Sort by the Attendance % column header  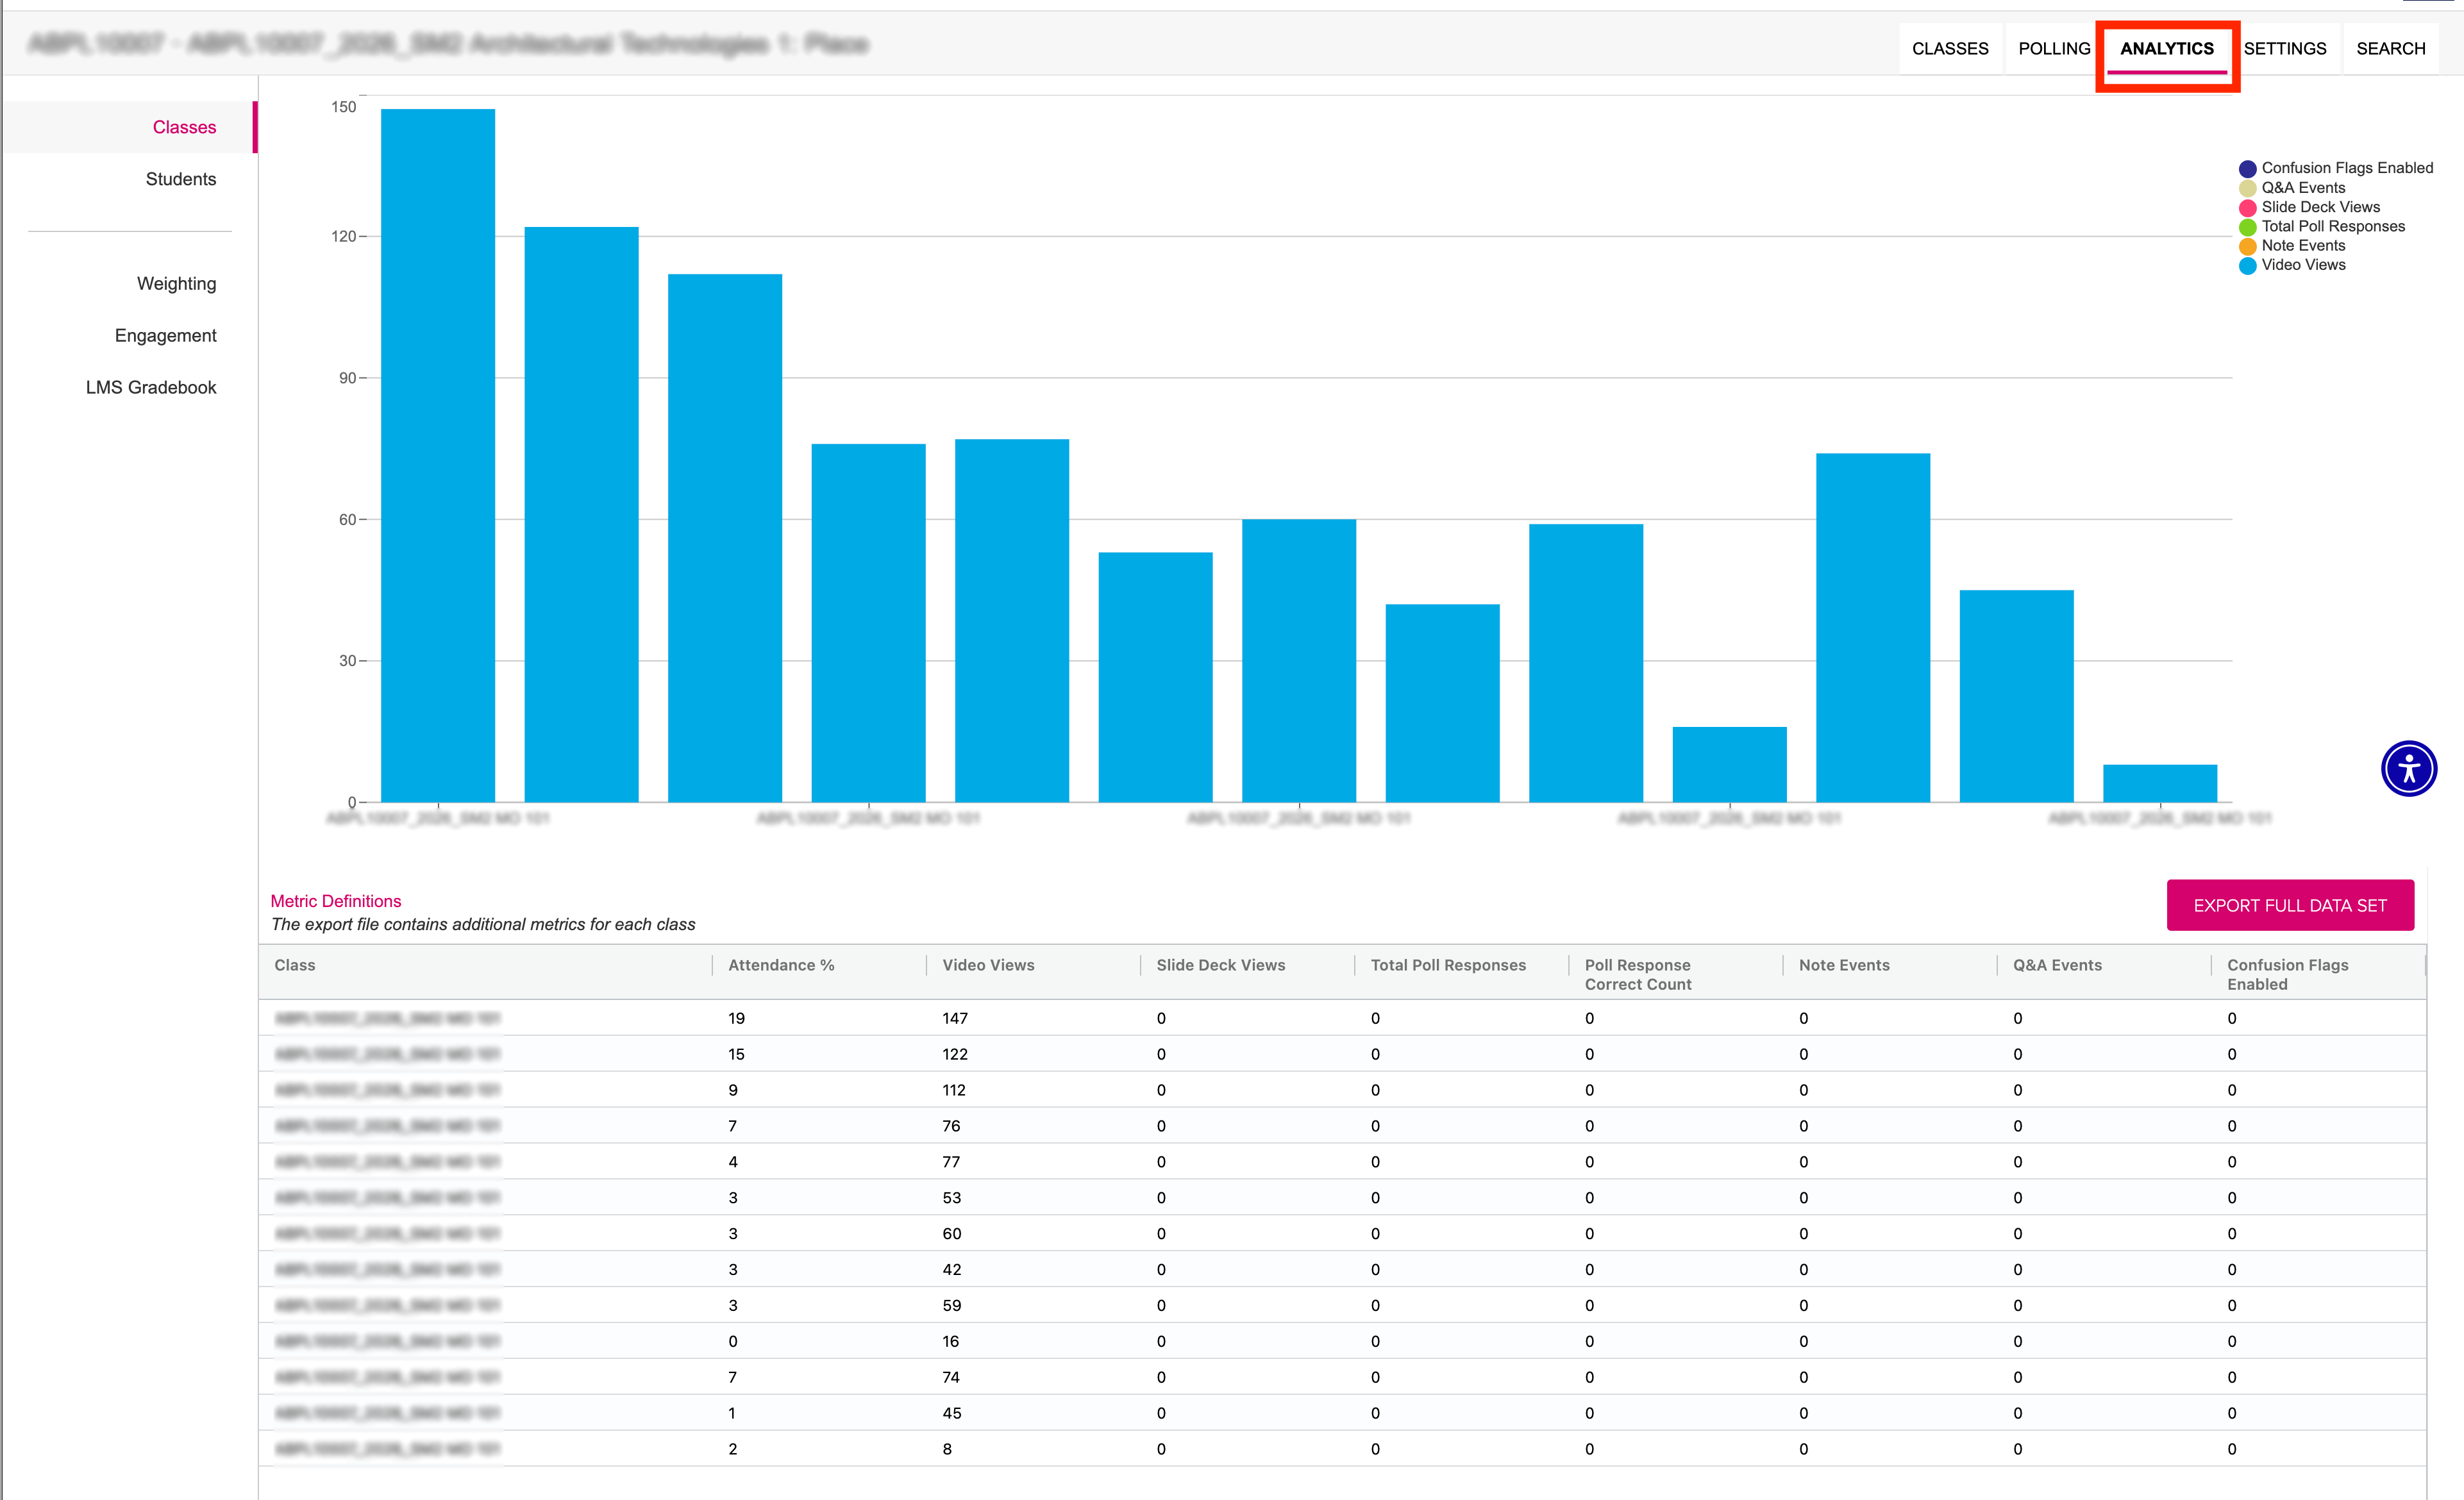point(781,965)
